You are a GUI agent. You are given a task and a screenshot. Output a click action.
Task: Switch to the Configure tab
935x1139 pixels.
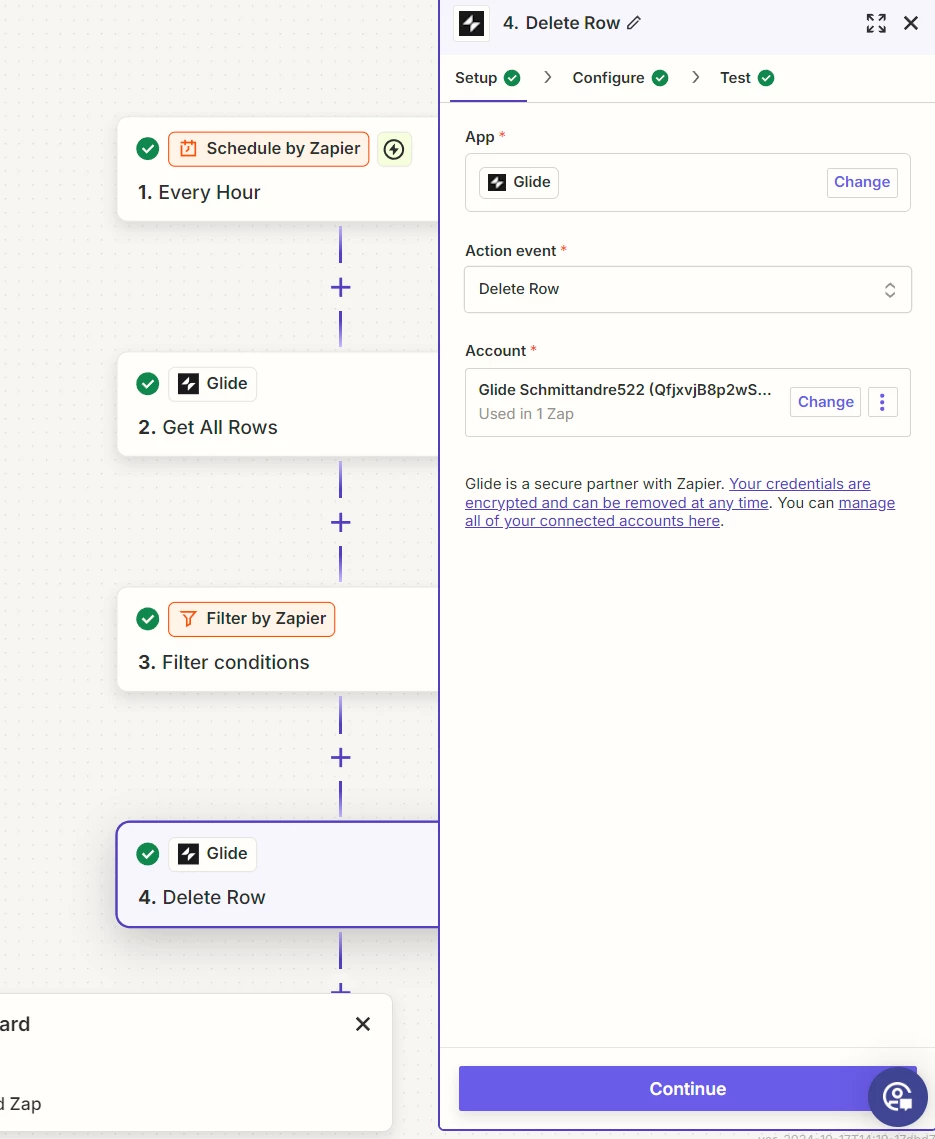pos(620,78)
